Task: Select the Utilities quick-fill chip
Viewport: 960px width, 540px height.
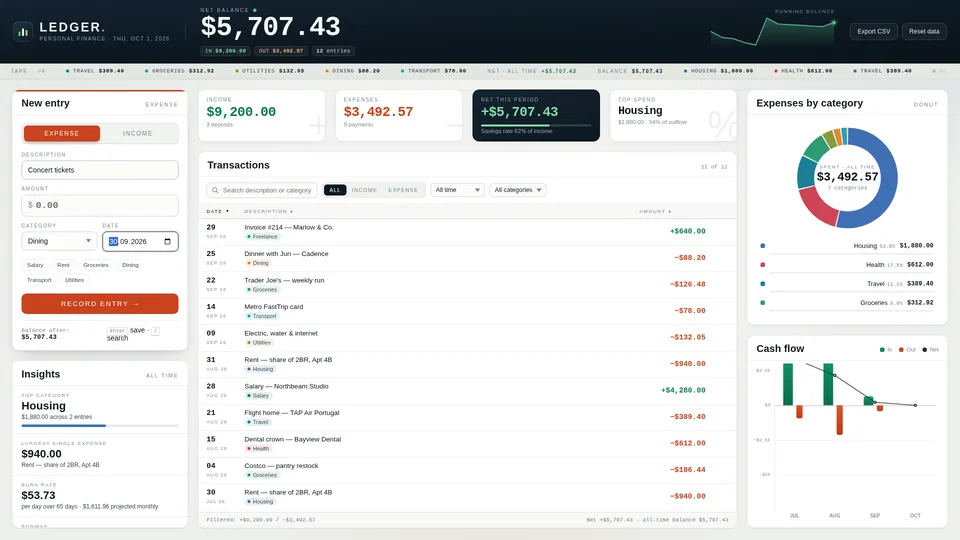Action: click(75, 280)
